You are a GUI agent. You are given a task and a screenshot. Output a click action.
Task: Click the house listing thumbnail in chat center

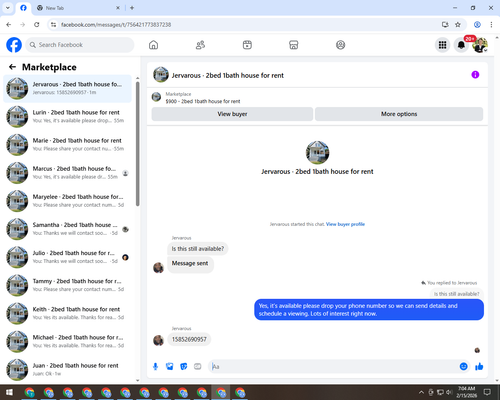pos(317,153)
